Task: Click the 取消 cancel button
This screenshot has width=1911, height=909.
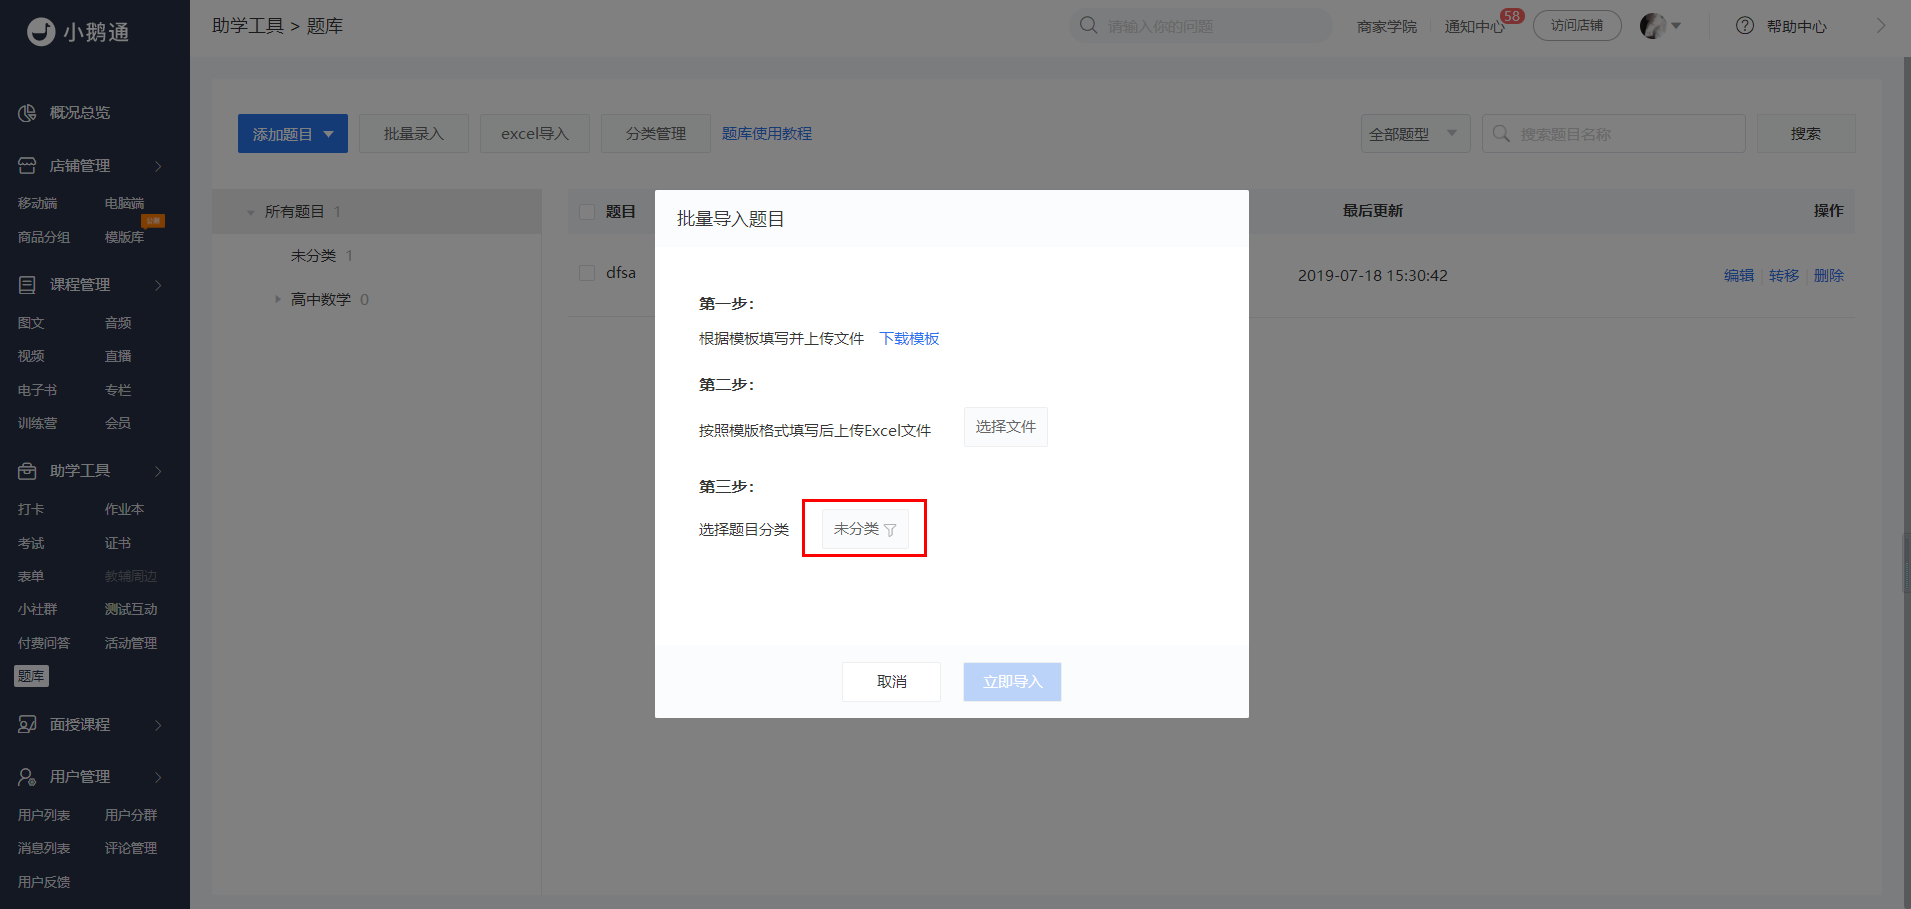Action: 891,682
